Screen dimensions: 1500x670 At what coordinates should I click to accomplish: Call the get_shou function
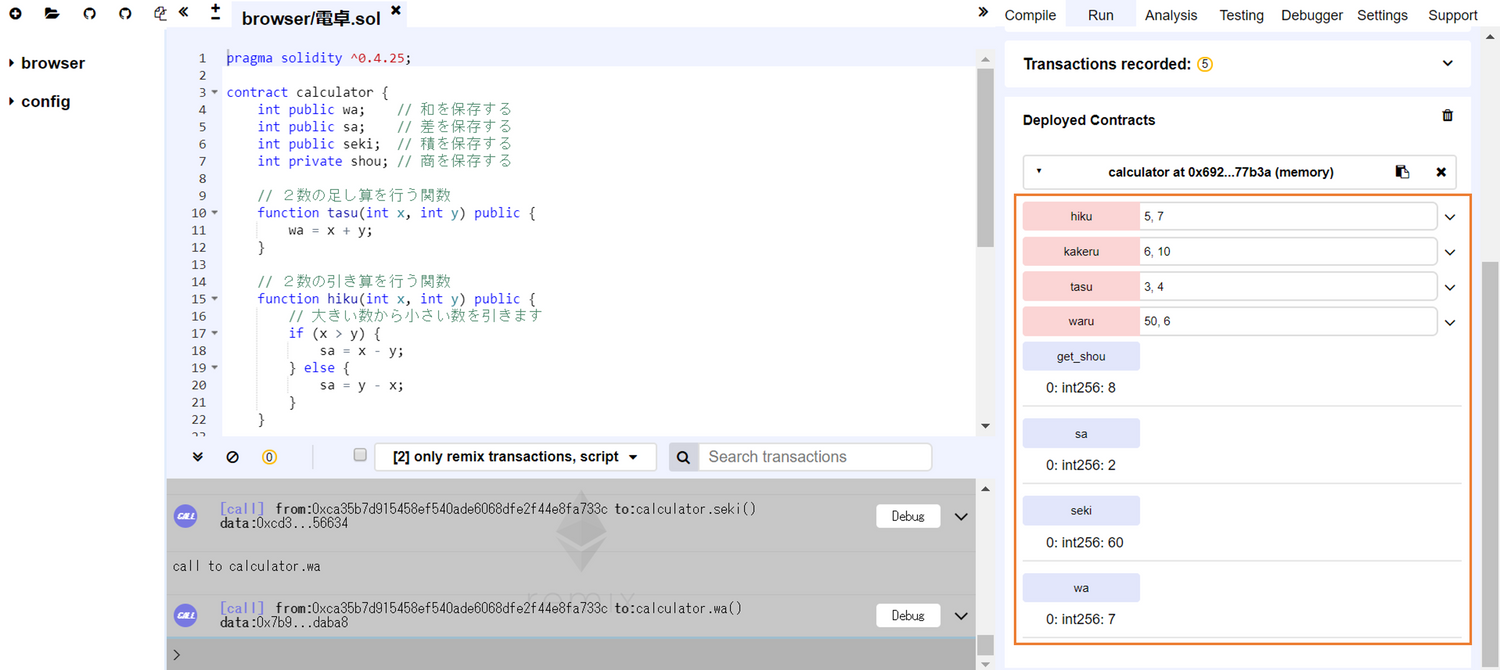(1081, 356)
